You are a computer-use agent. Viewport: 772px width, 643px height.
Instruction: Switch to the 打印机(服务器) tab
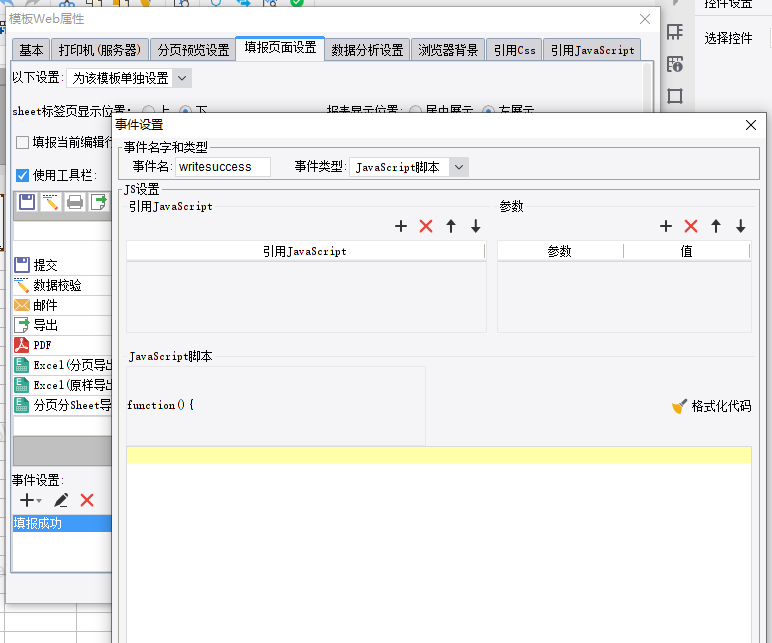[x=99, y=50]
